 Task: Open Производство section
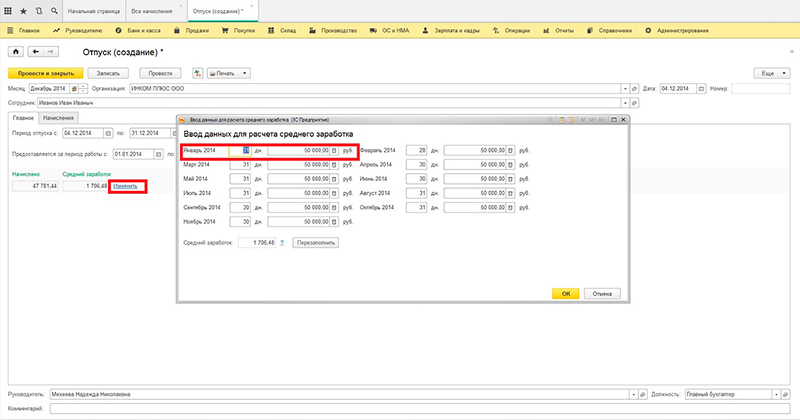point(333,31)
